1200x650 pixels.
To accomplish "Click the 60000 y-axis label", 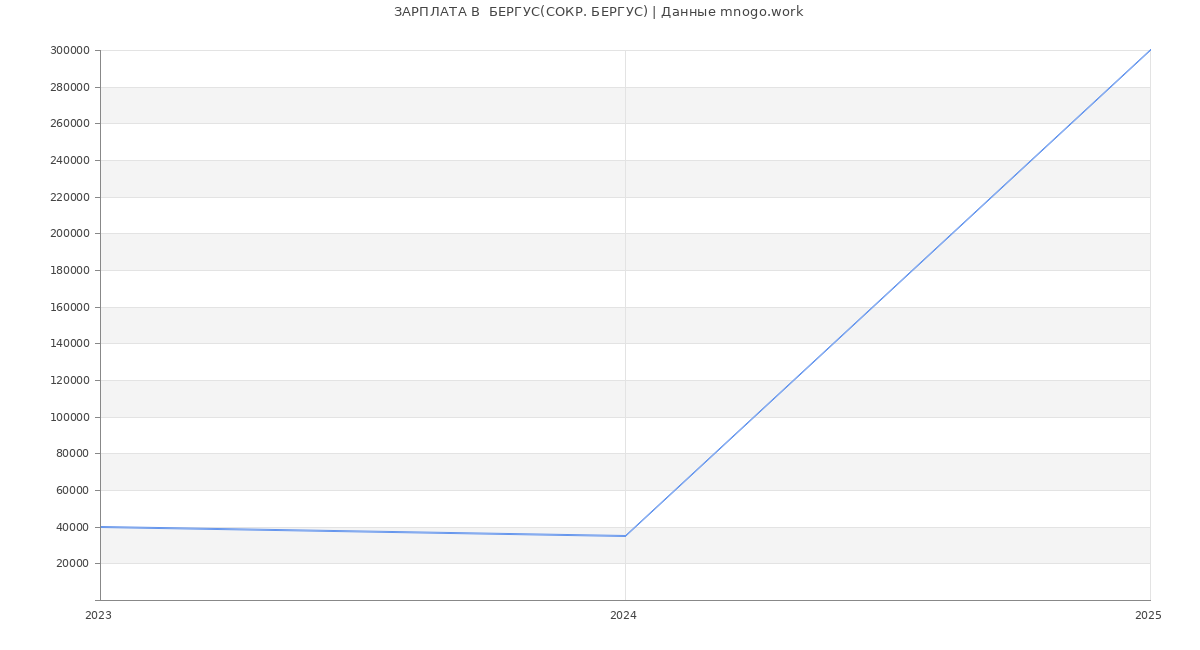I will (72, 491).
